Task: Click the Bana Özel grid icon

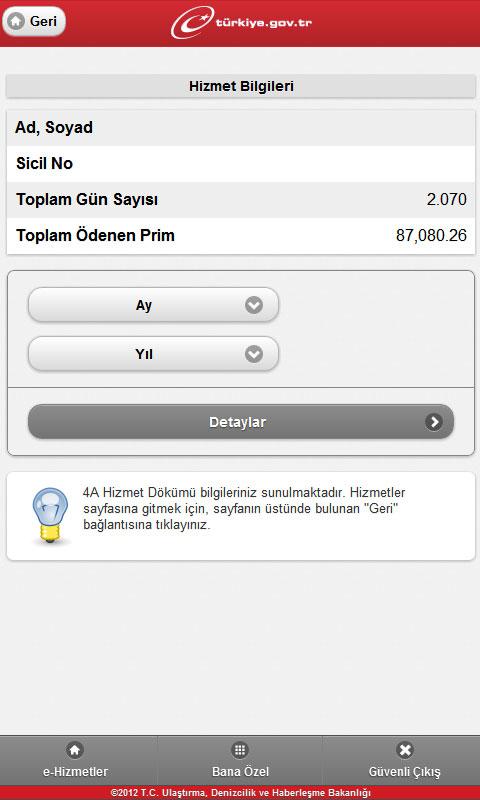Action: pyautogui.click(x=240, y=750)
